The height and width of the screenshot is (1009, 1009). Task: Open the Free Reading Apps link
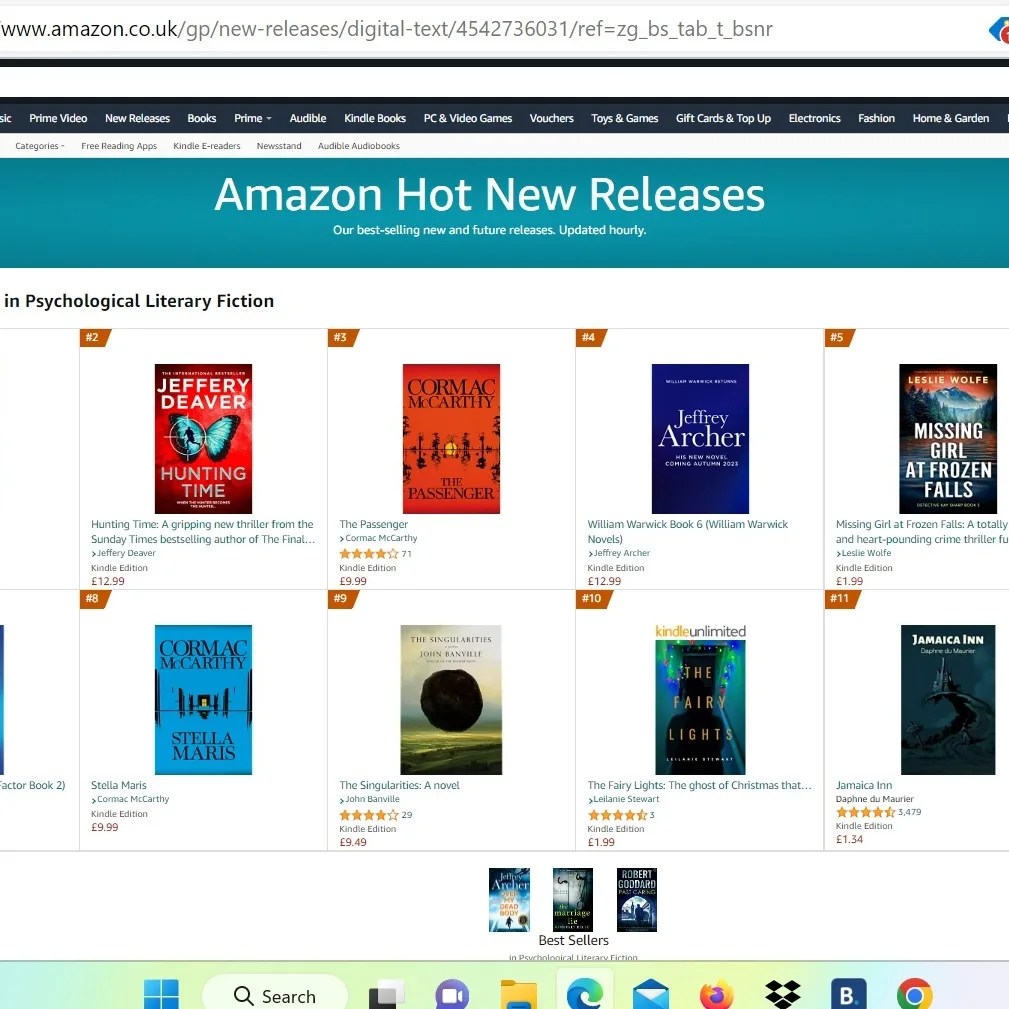click(x=119, y=146)
